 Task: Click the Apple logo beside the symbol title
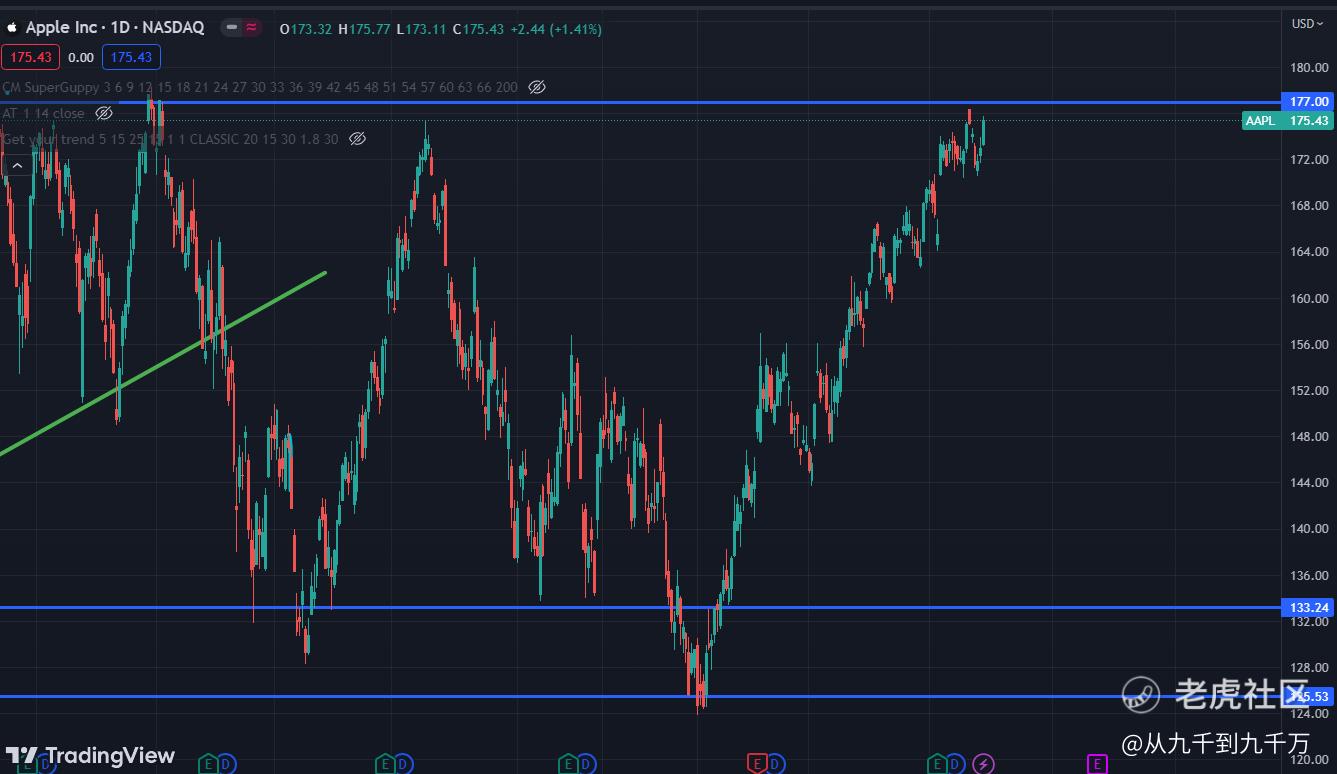point(12,28)
